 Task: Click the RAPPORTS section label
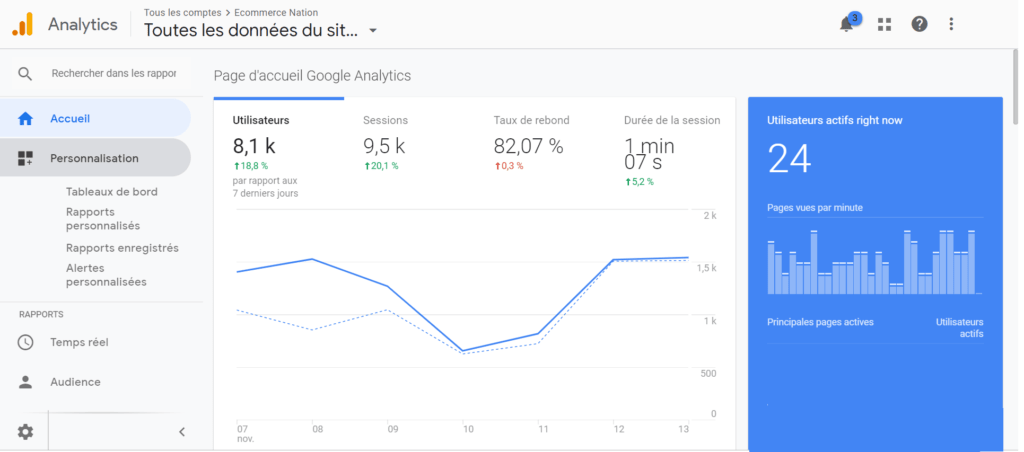point(41,314)
